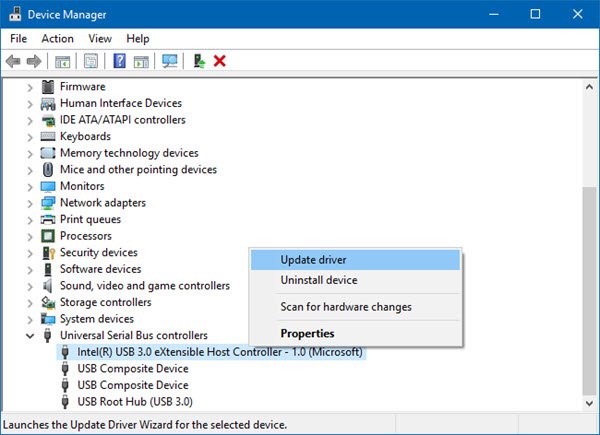Open Help via blue question mark icon
This screenshot has height=435, width=600.
119,61
